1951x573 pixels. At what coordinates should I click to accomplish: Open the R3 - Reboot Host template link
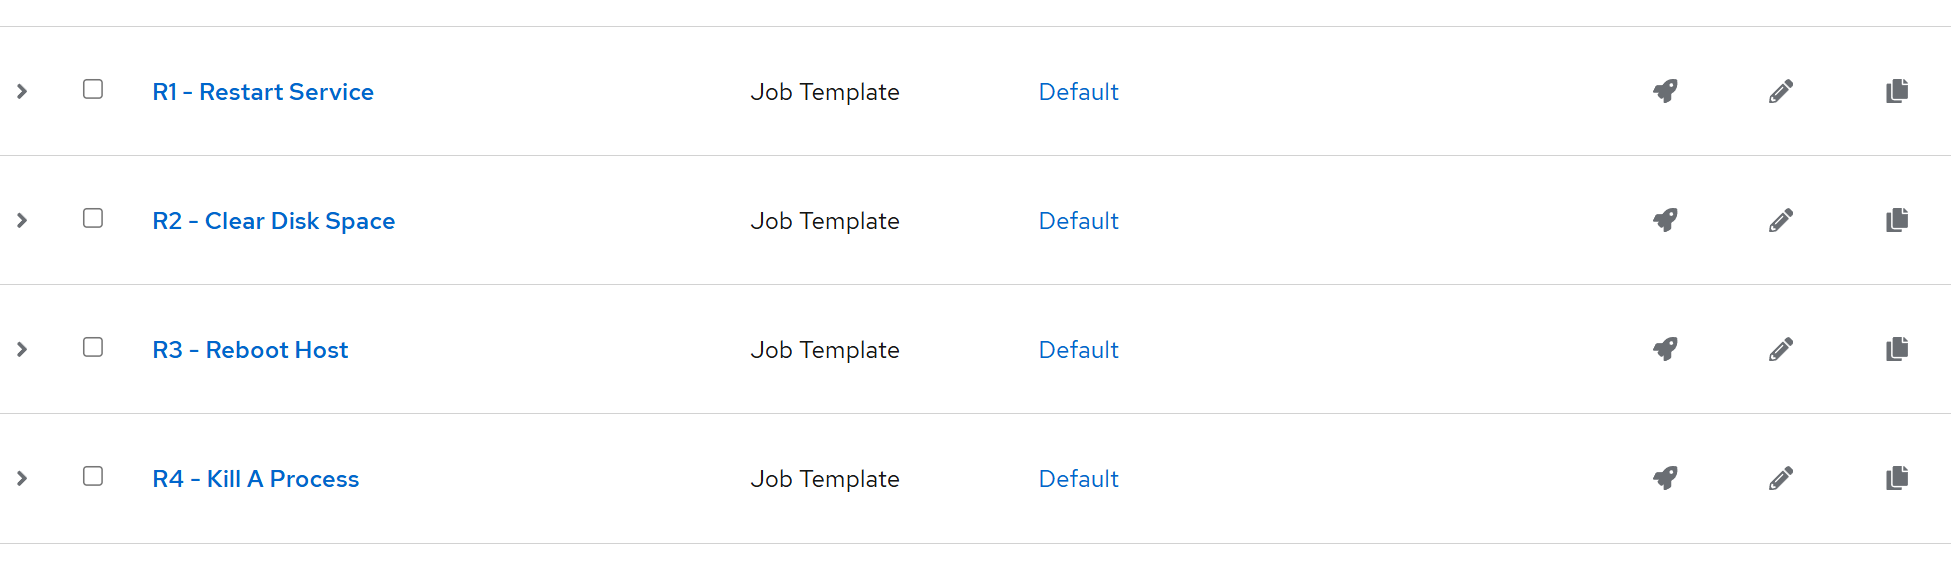tap(250, 350)
